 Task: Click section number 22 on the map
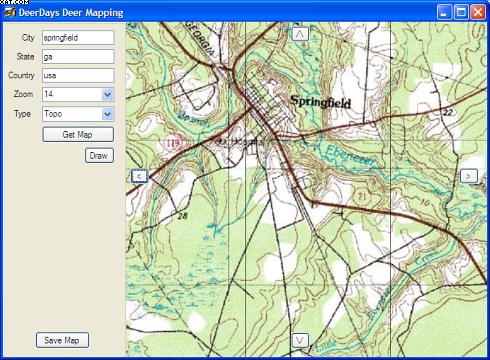click(x=447, y=112)
